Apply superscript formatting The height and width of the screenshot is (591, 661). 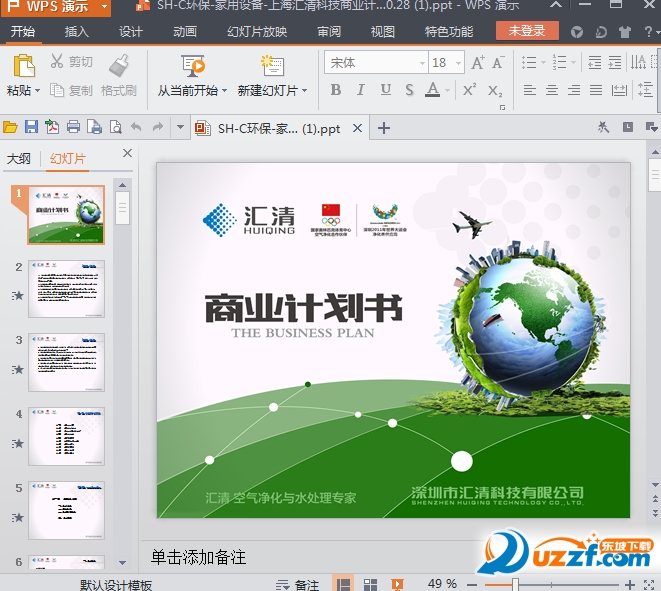[x=469, y=90]
